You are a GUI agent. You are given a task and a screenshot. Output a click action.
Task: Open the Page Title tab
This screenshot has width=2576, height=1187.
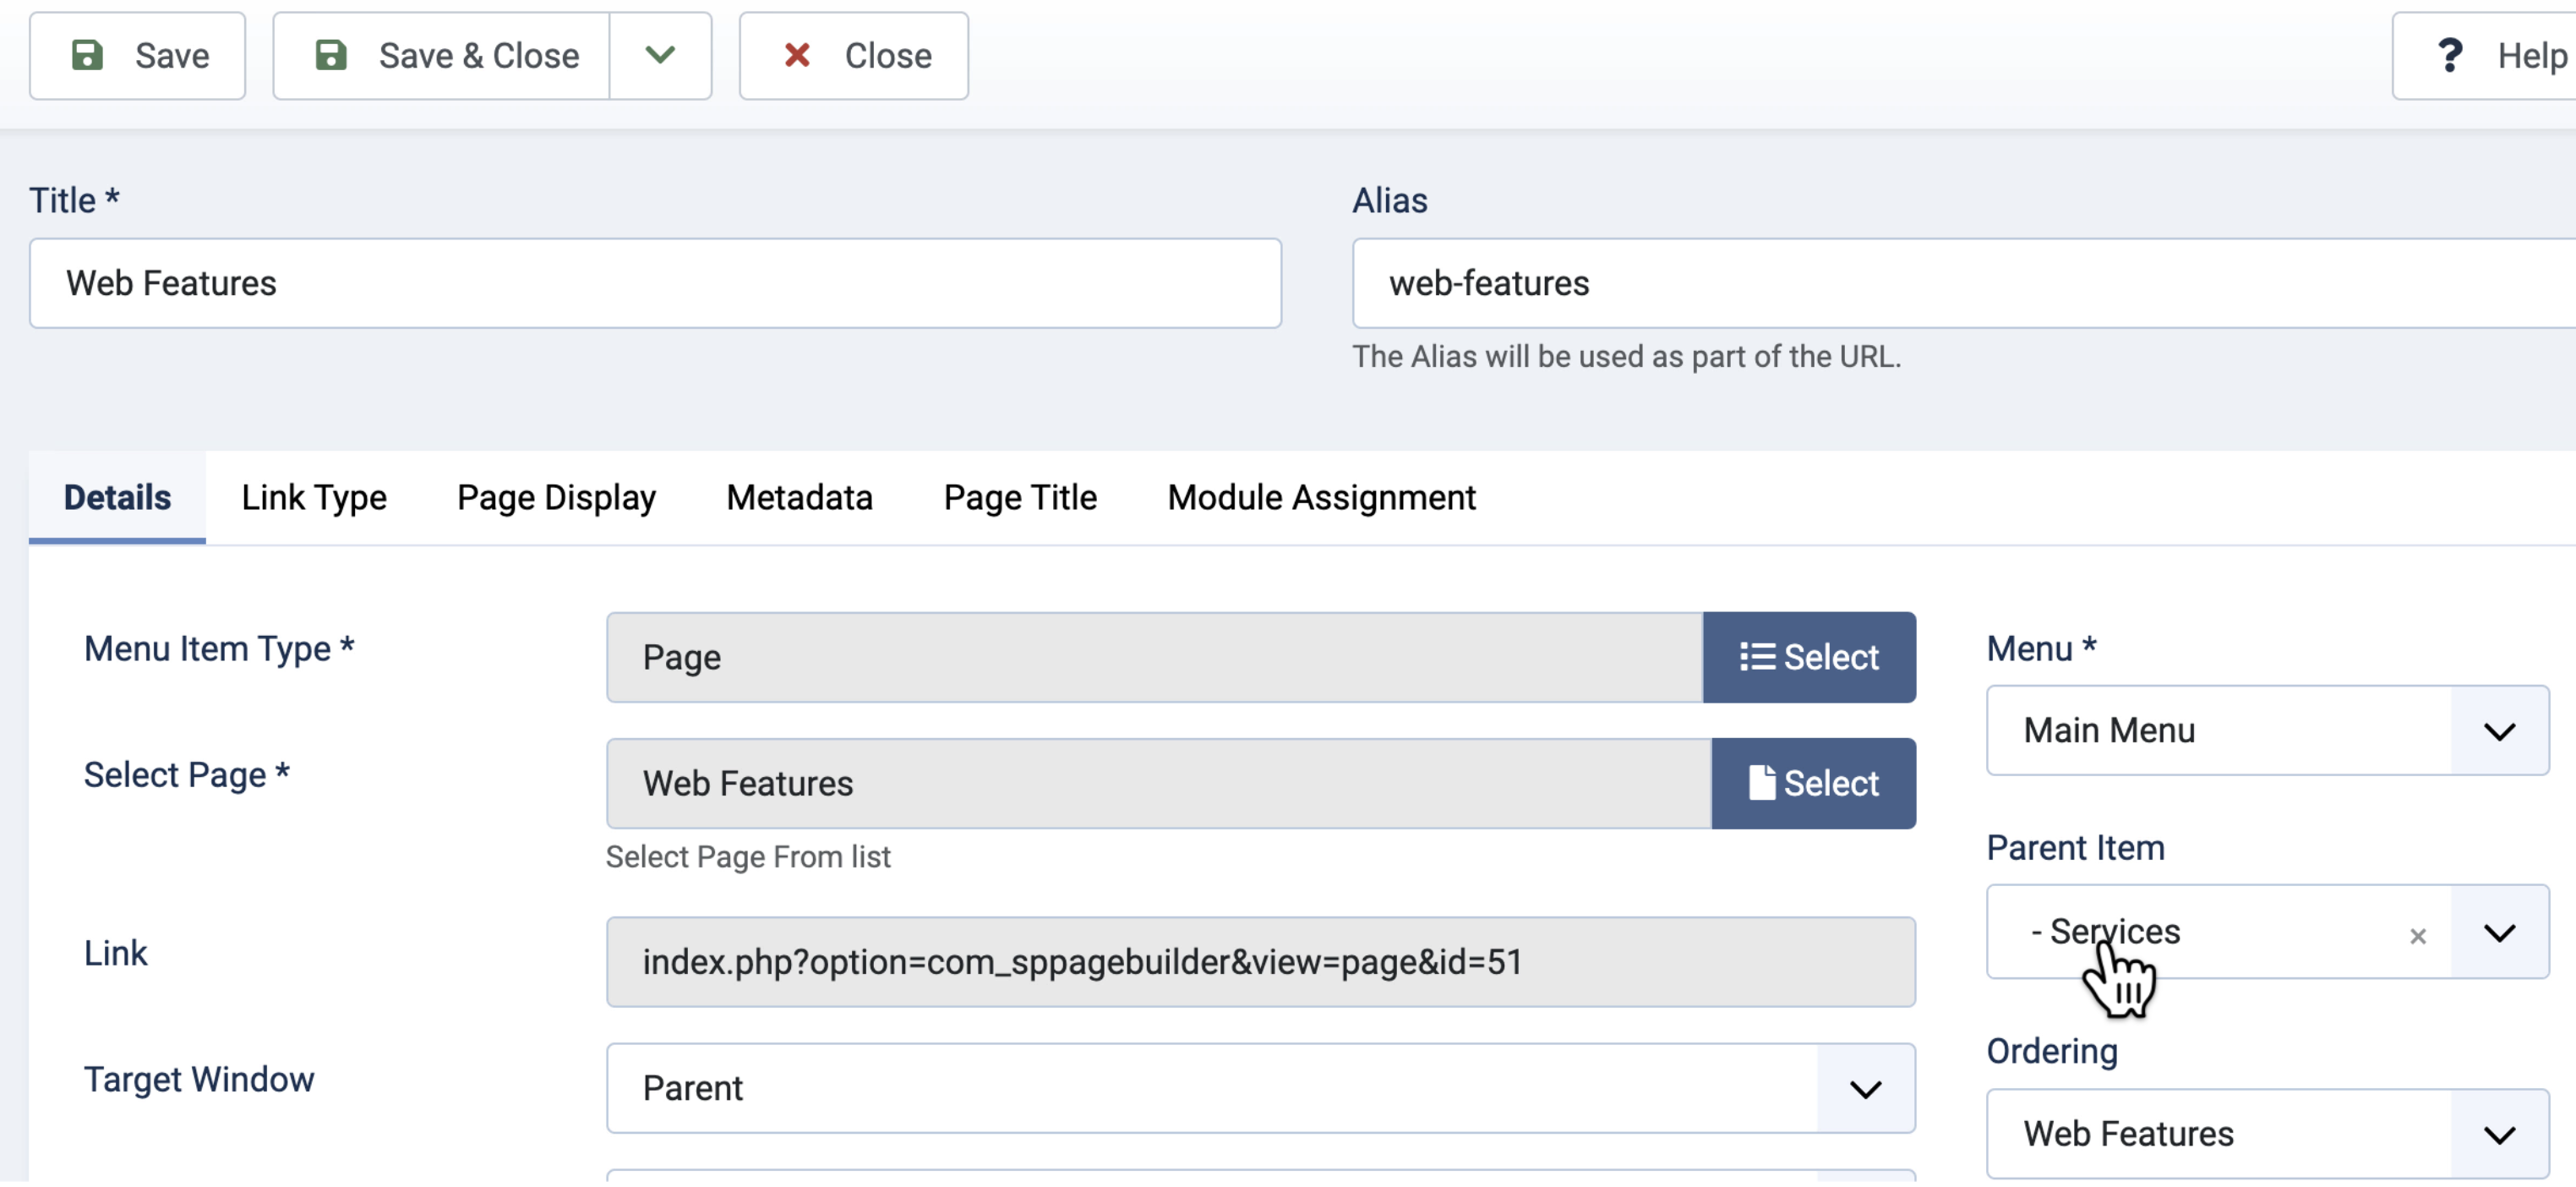pyautogui.click(x=1020, y=497)
